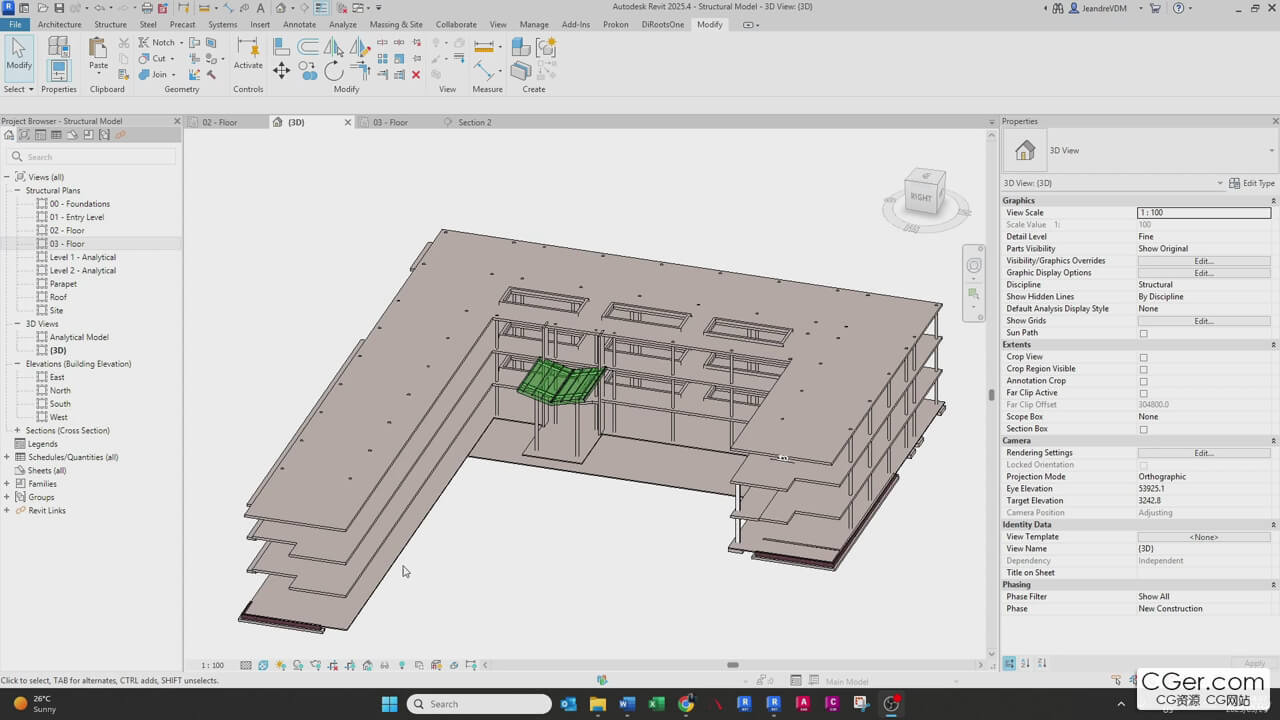This screenshot has width=1280, height=720.
Task: Select the Rotate tool
Action: pyautogui.click(x=334, y=71)
